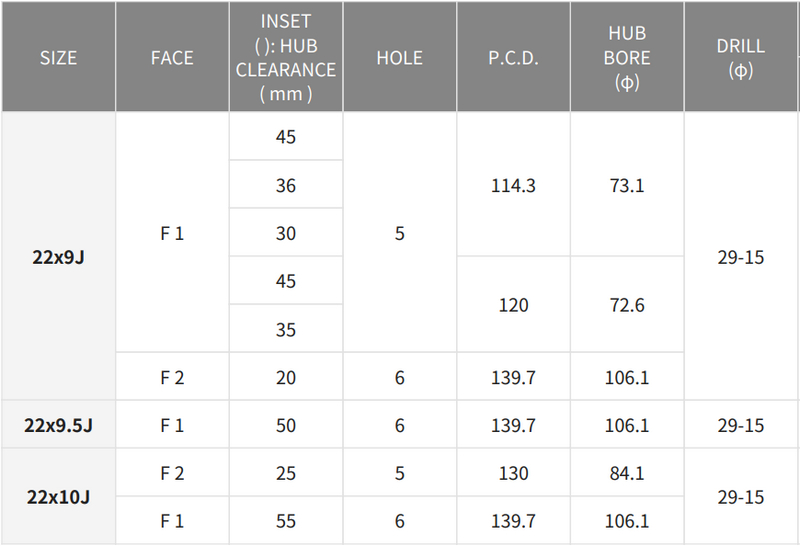The image size is (800, 546).
Task: Select the 22x9.5J size cell
Action: [x=58, y=425]
